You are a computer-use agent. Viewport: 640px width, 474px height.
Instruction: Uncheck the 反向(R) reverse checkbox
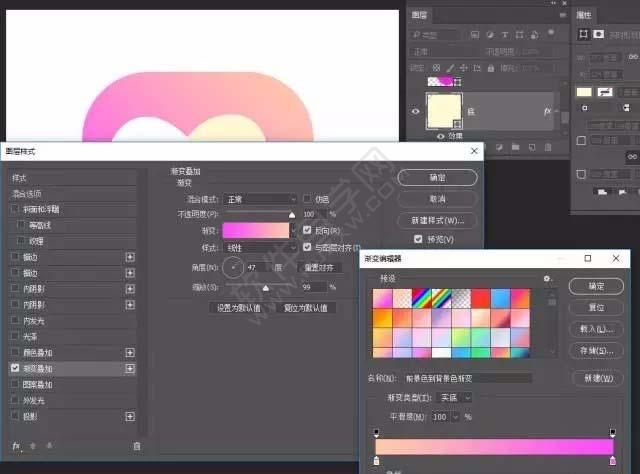[307, 230]
